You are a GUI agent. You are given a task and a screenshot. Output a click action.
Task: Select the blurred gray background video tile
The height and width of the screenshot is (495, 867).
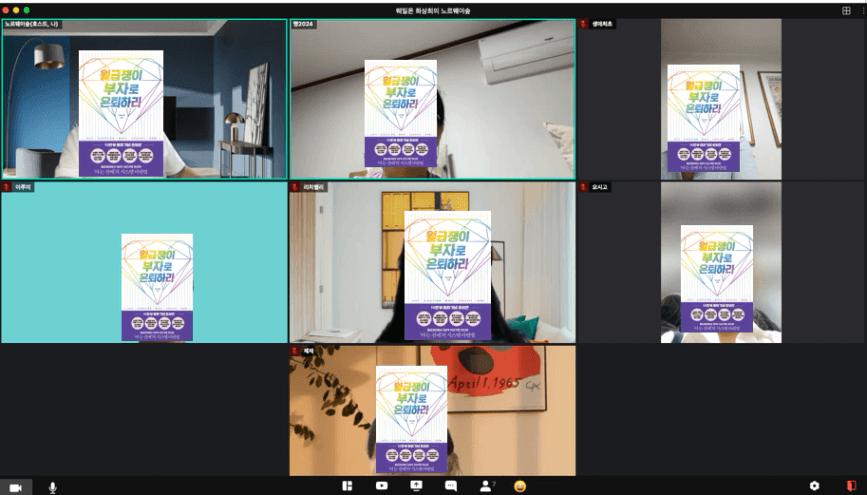[722, 263]
